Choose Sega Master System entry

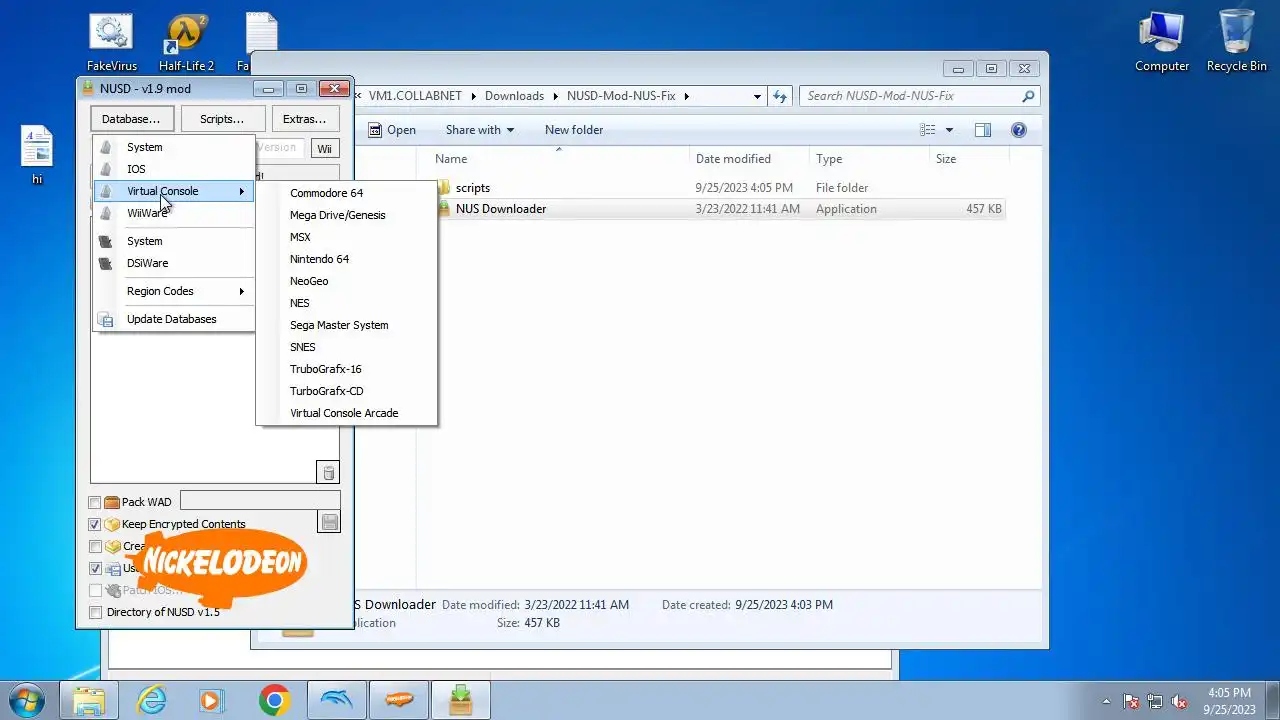(x=346, y=325)
